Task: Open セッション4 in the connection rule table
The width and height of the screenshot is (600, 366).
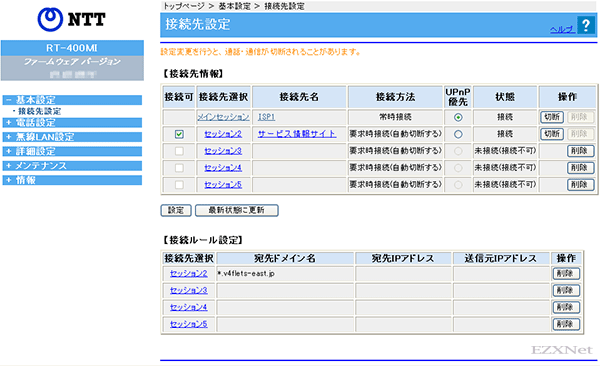Action: (189, 307)
